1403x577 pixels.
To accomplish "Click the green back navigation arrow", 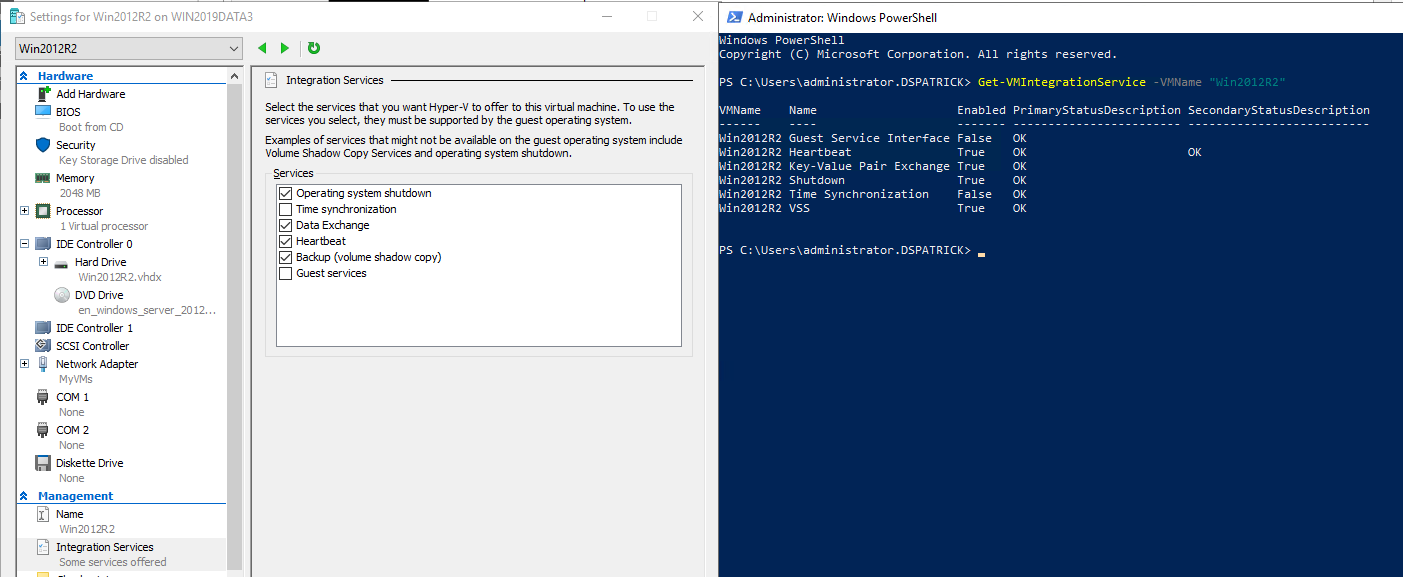I will 262,48.
